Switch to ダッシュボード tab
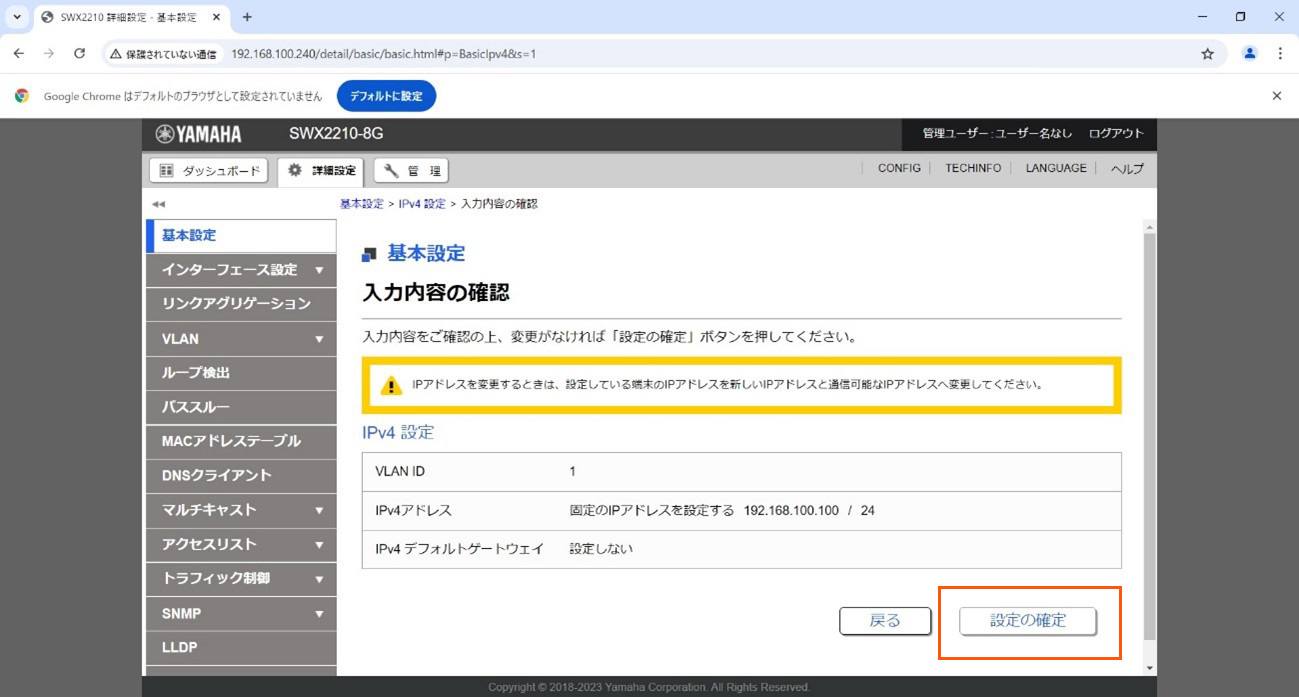The image size is (1299, 697). (209, 171)
